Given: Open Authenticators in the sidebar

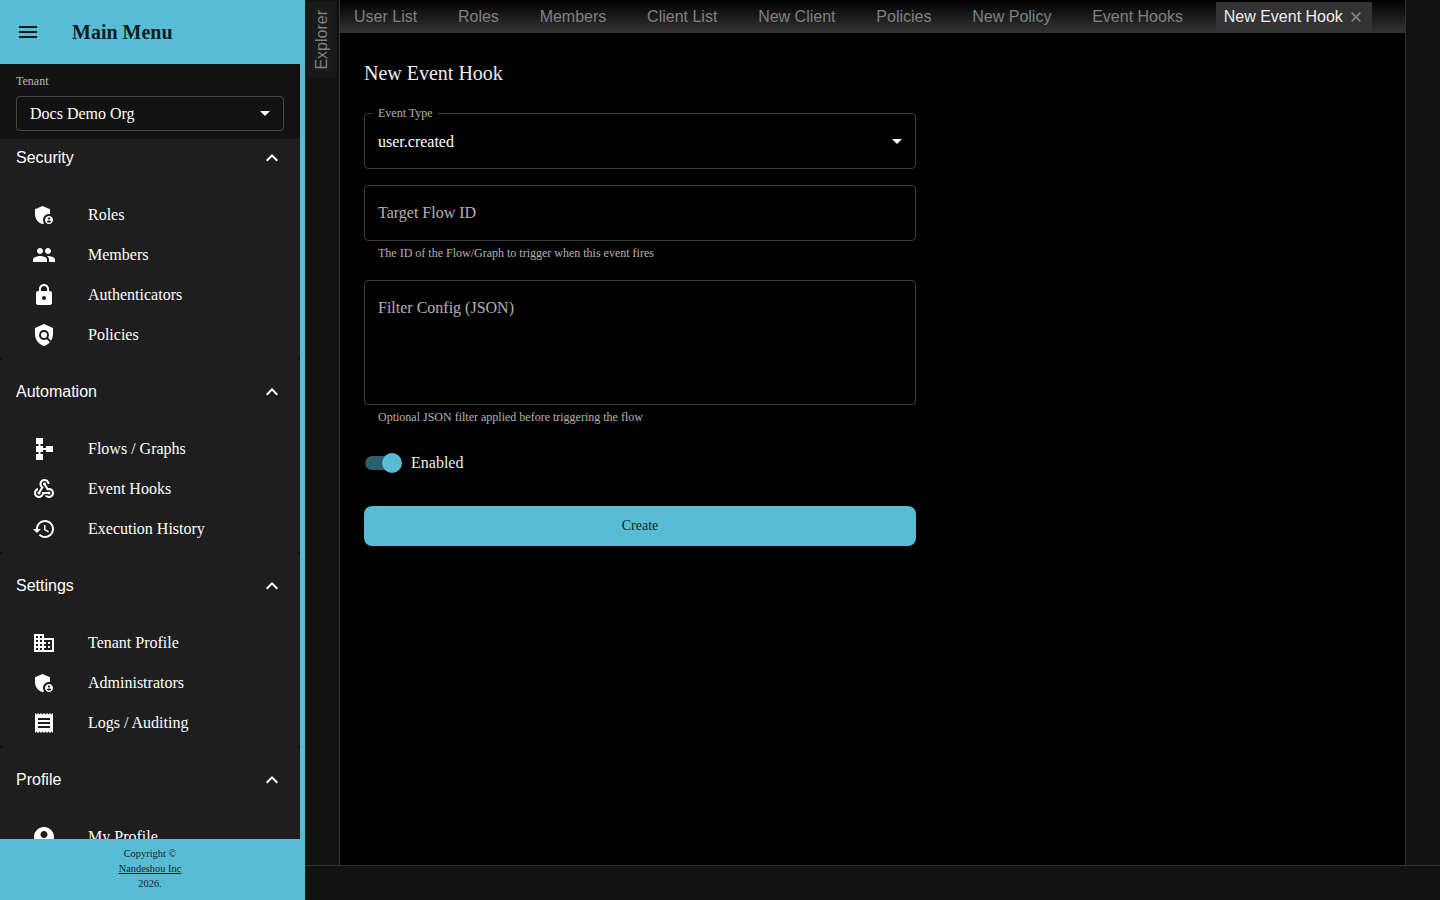Looking at the screenshot, I should (x=150, y=295).
